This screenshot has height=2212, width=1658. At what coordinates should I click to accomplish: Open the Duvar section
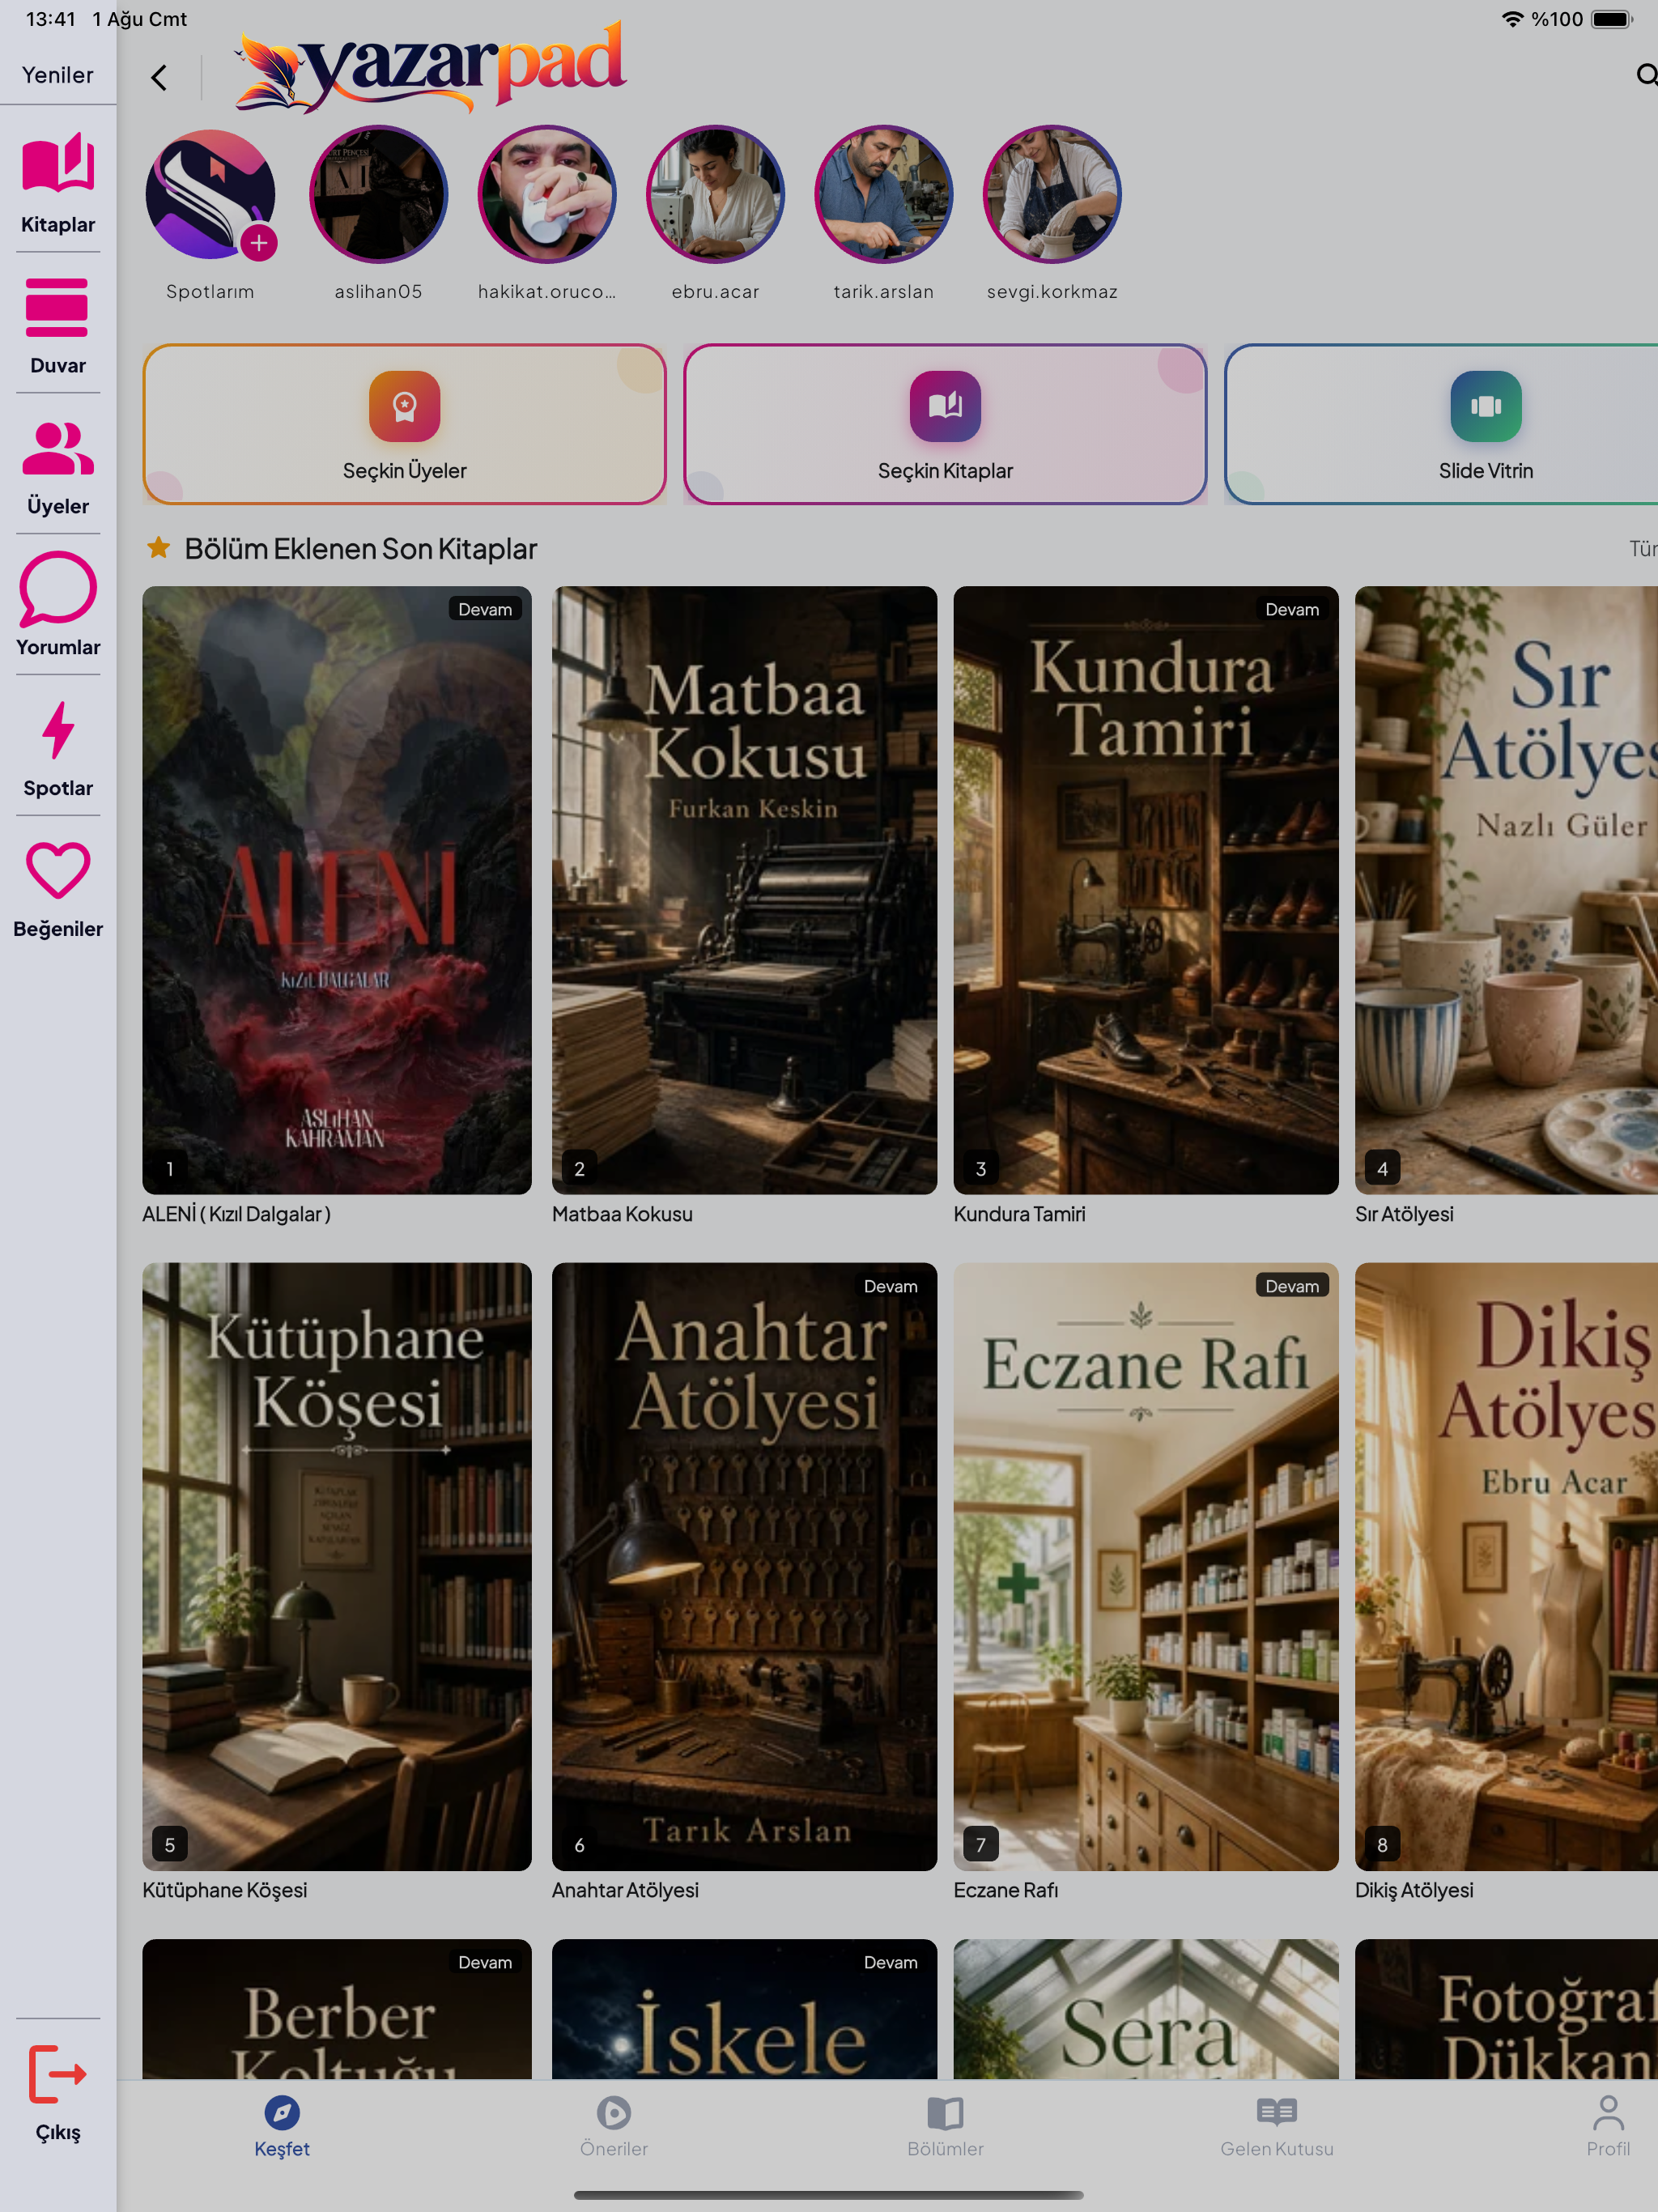(58, 325)
